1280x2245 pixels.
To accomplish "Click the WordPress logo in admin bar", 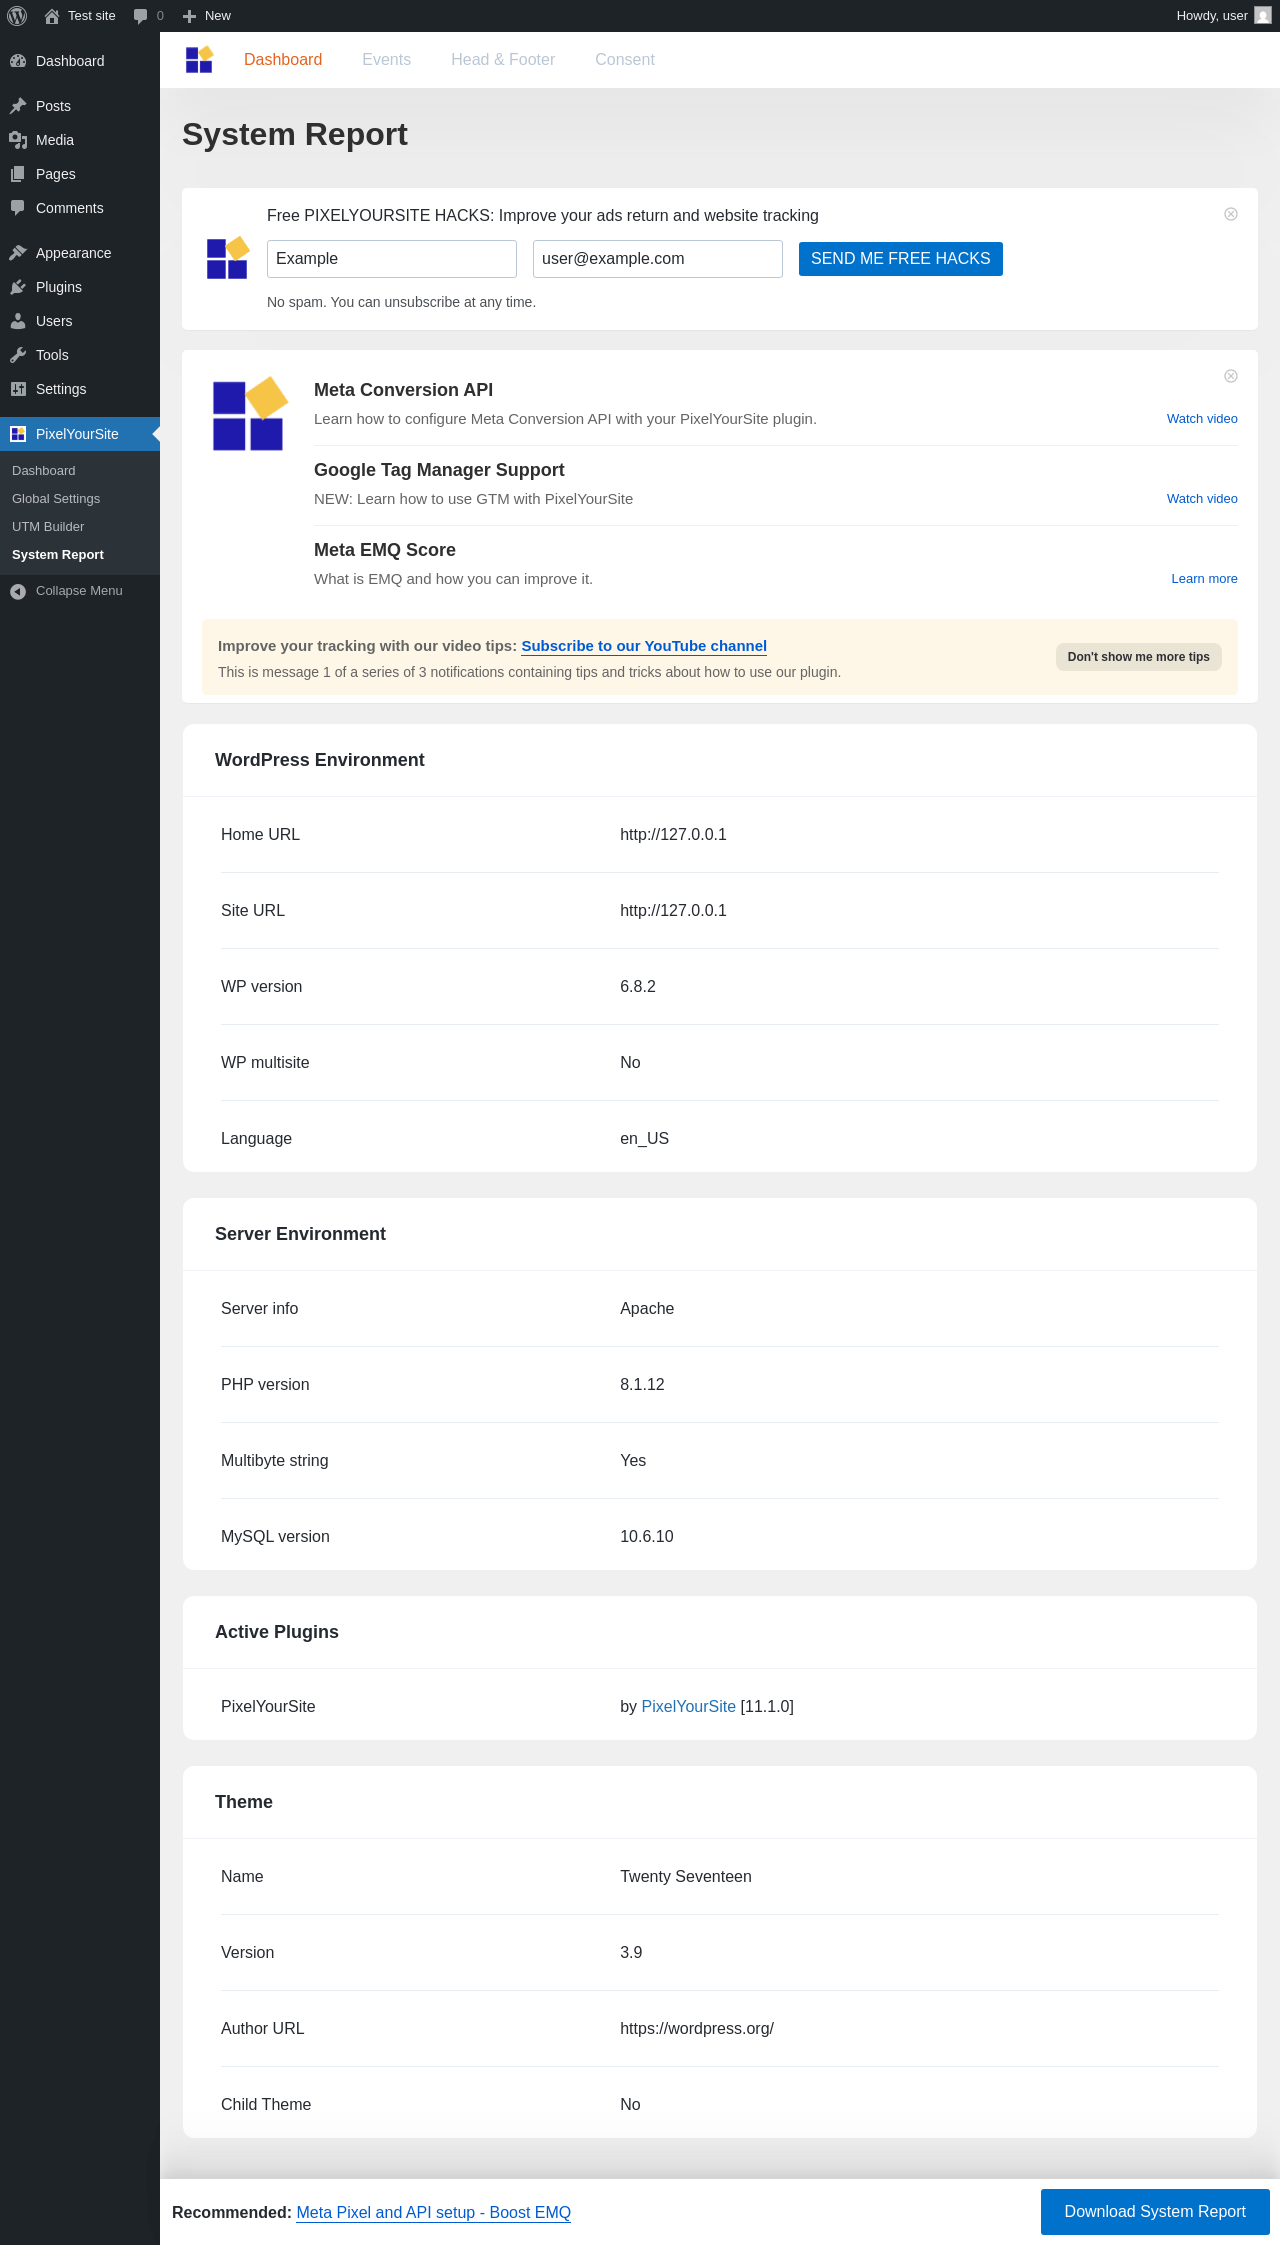I will click(17, 16).
